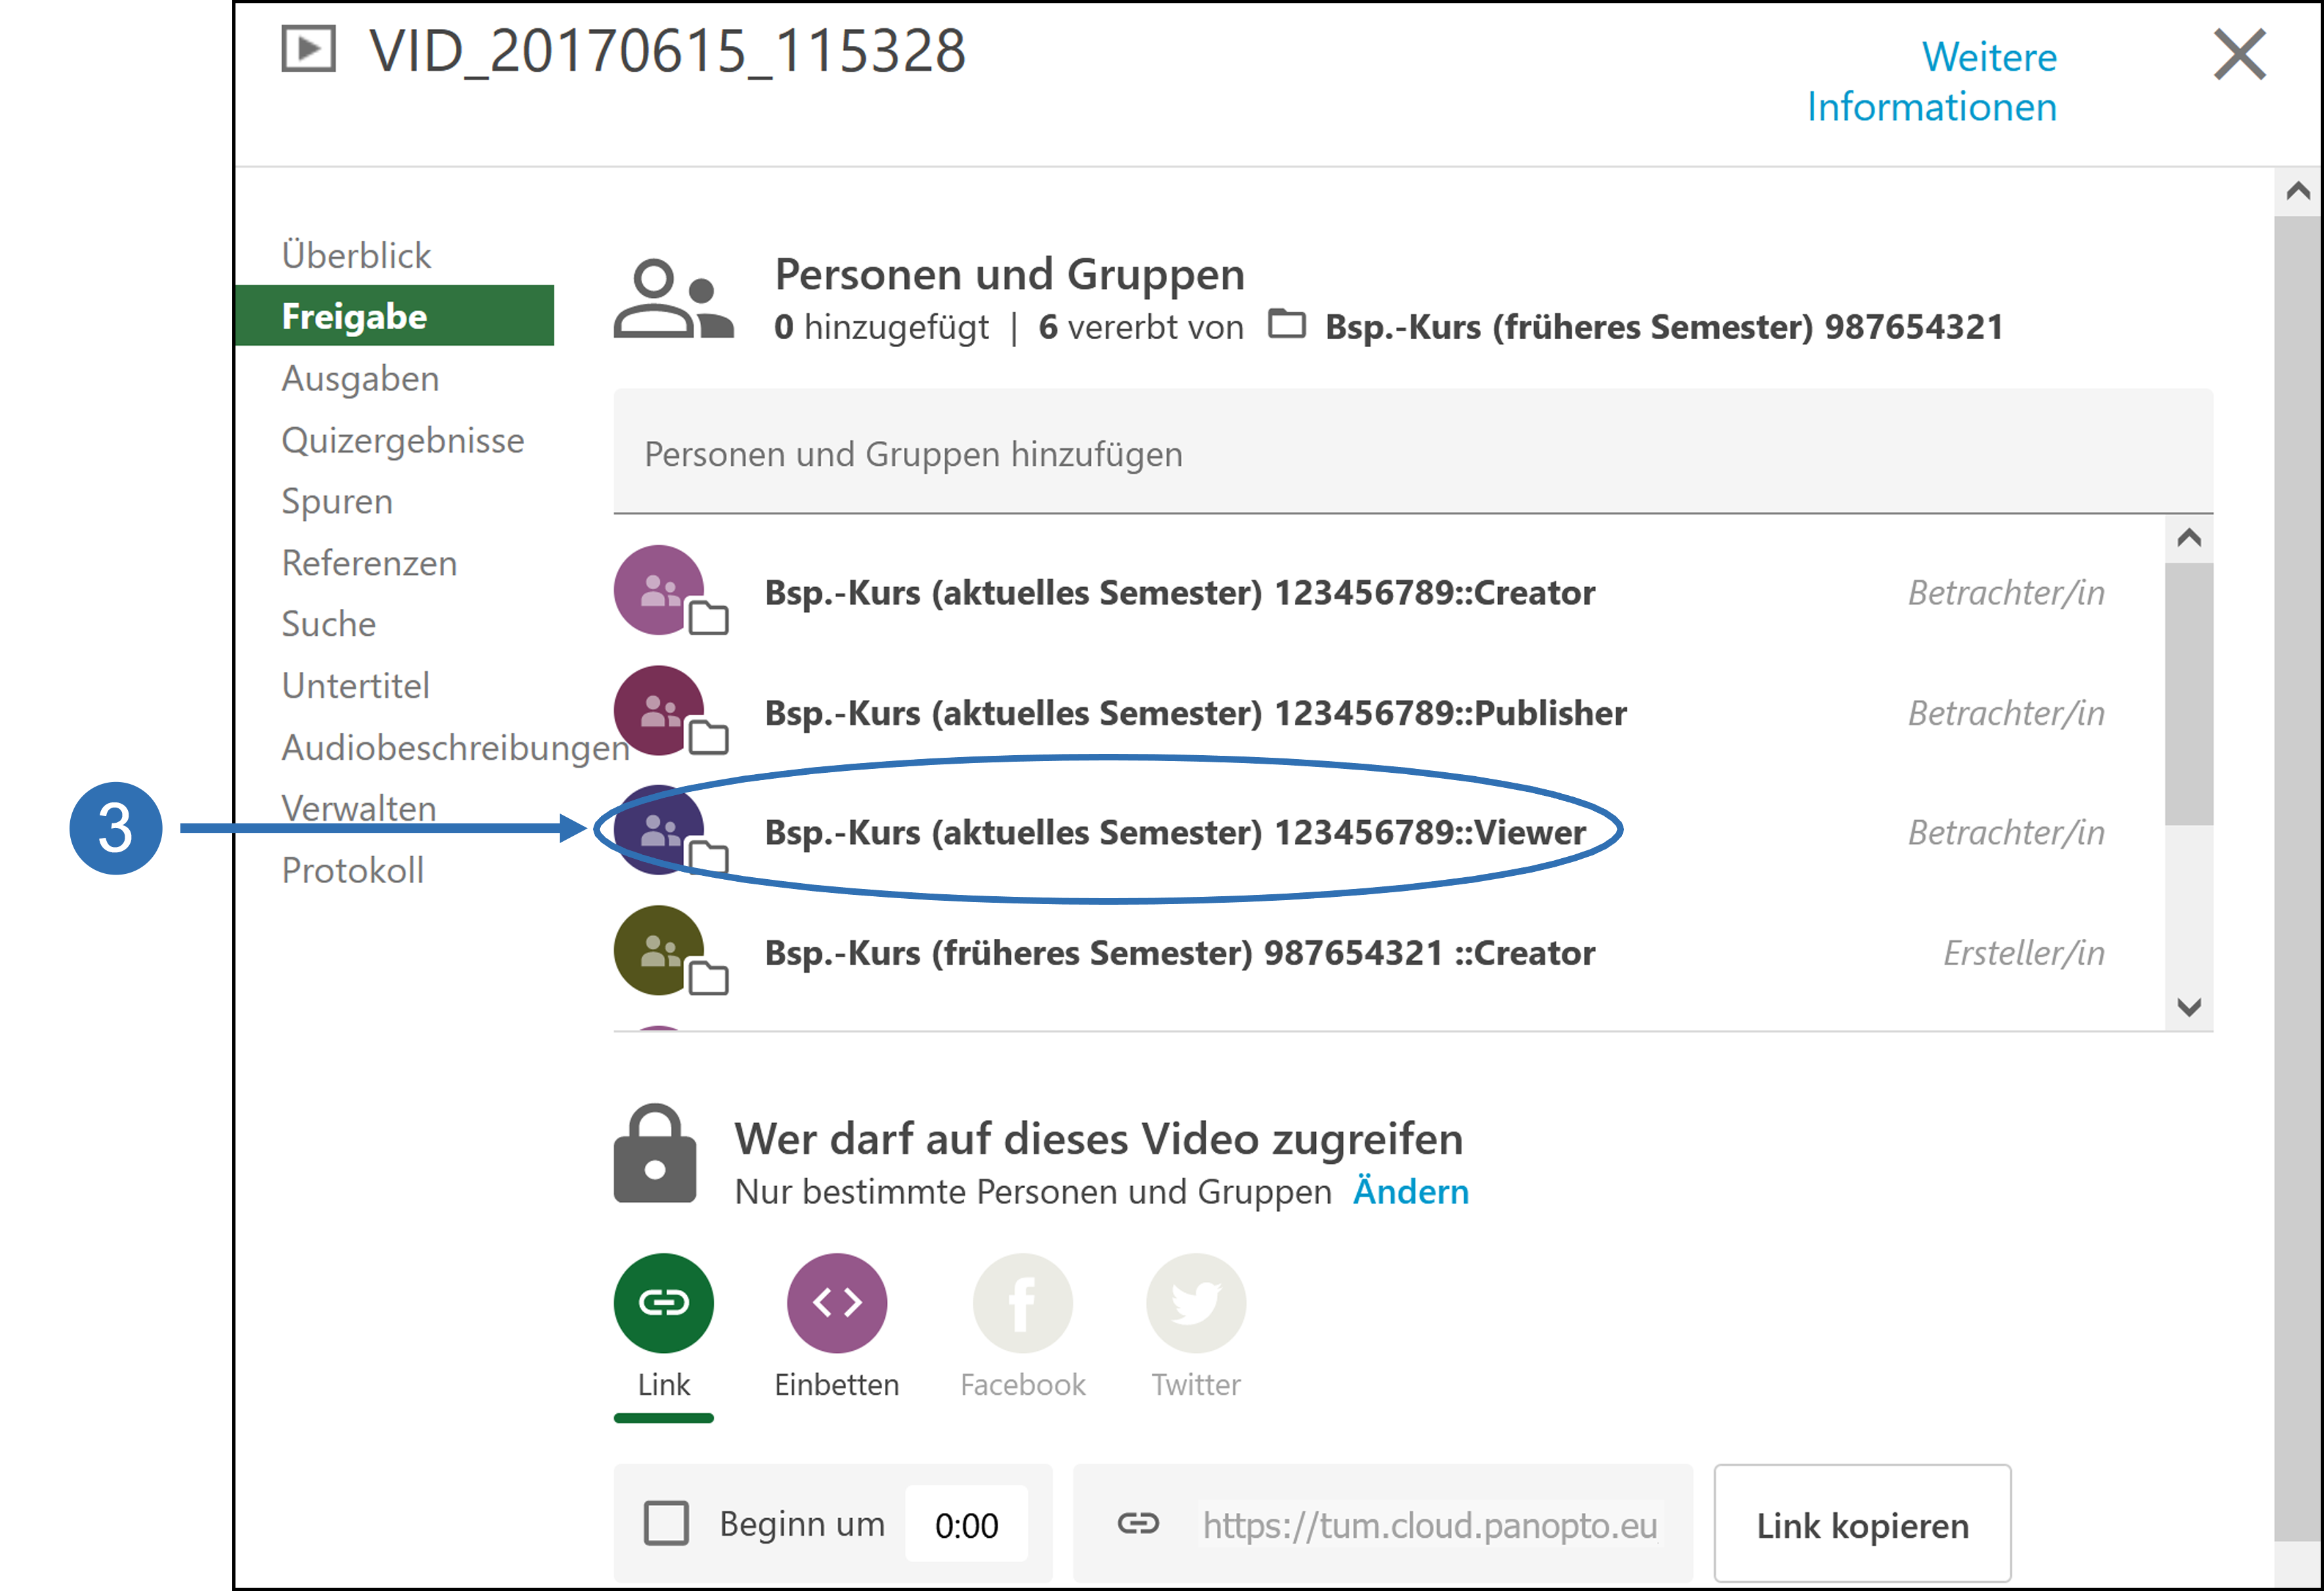
Task: Click Ändern to change access settings
Action: click(x=1410, y=1192)
